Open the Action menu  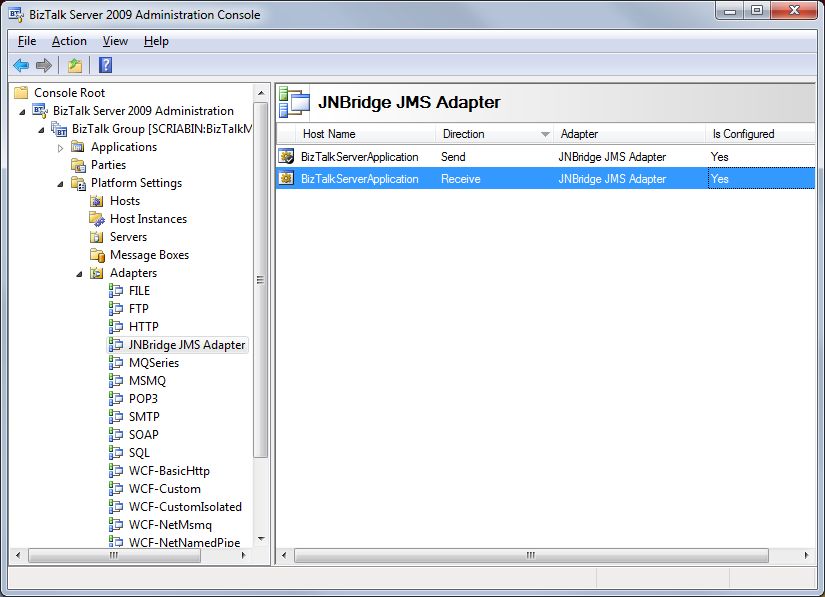pyautogui.click(x=69, y=41)
